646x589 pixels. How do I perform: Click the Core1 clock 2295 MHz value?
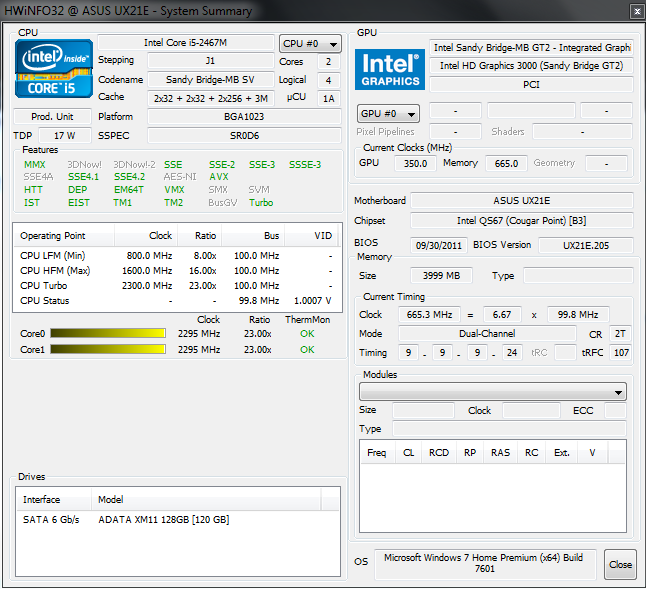point(199,350)
